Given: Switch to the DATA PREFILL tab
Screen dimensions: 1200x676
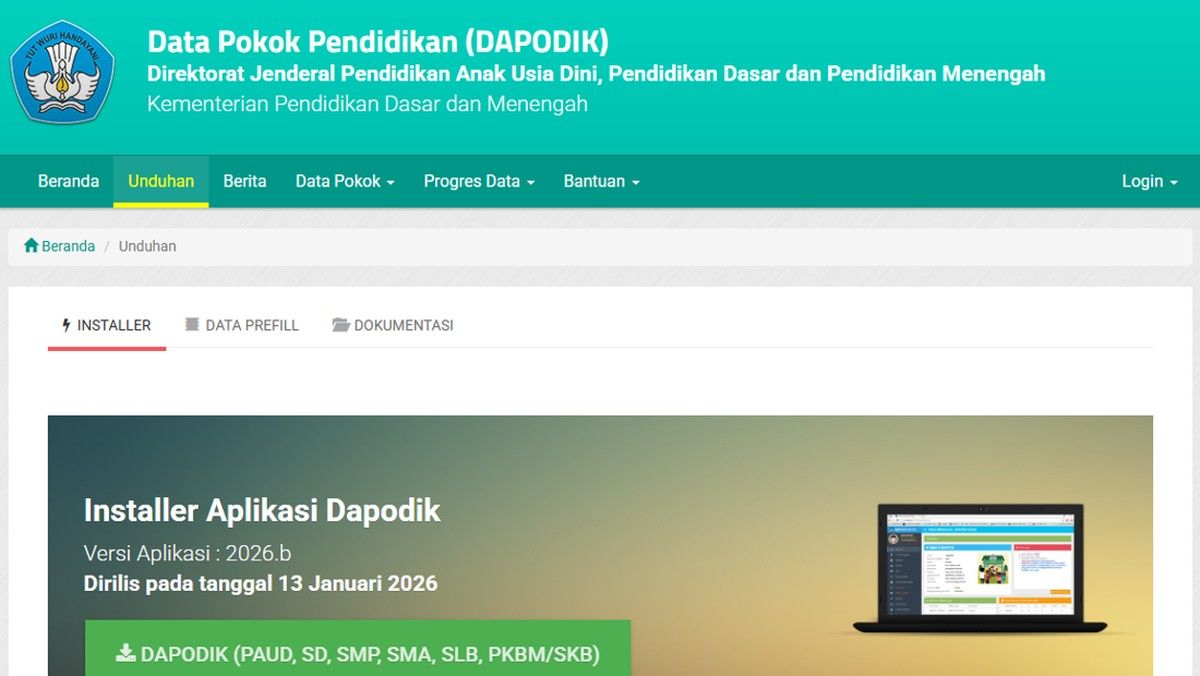Looking at the screenshot, I should click(x=242, y=325).
